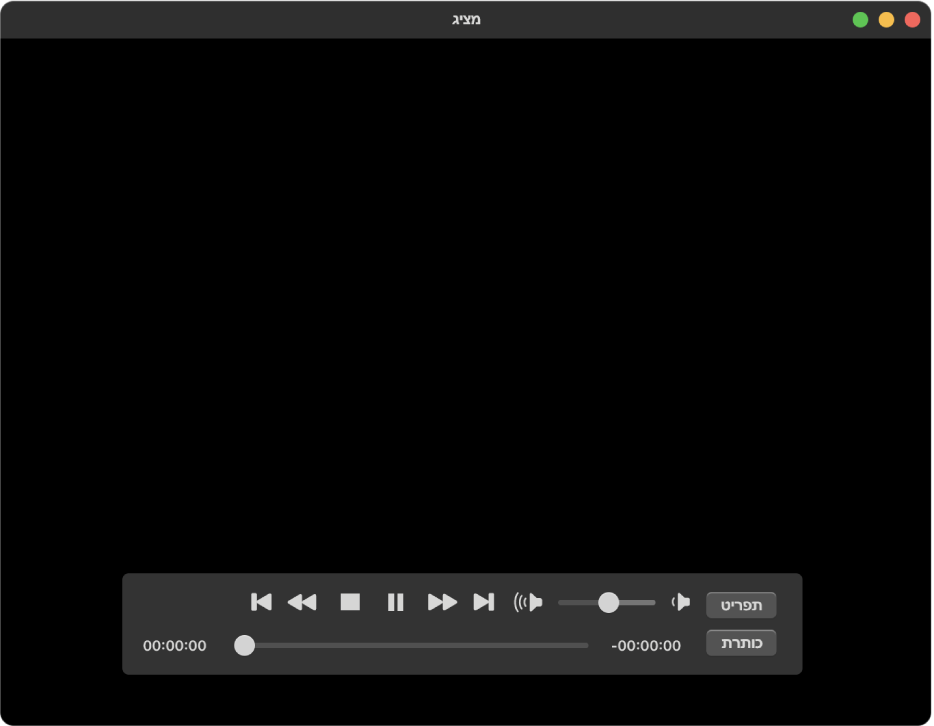Image resolution: width=934 pixels, height=726 pixels.
Task: Stop playback with the square icon
Action: click(x=350, y=602)
